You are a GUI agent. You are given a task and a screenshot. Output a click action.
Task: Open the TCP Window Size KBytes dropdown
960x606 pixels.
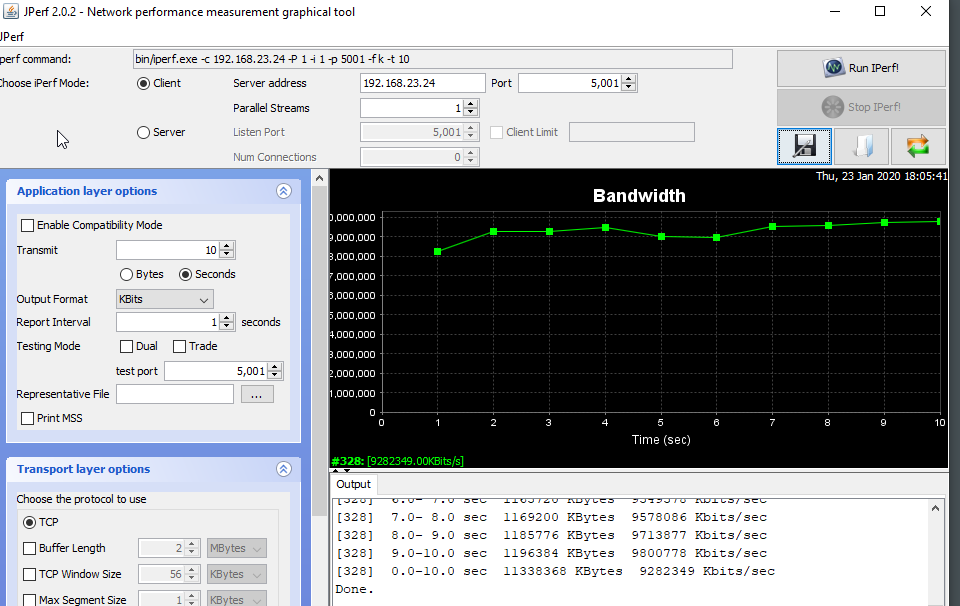click(236, 574)
